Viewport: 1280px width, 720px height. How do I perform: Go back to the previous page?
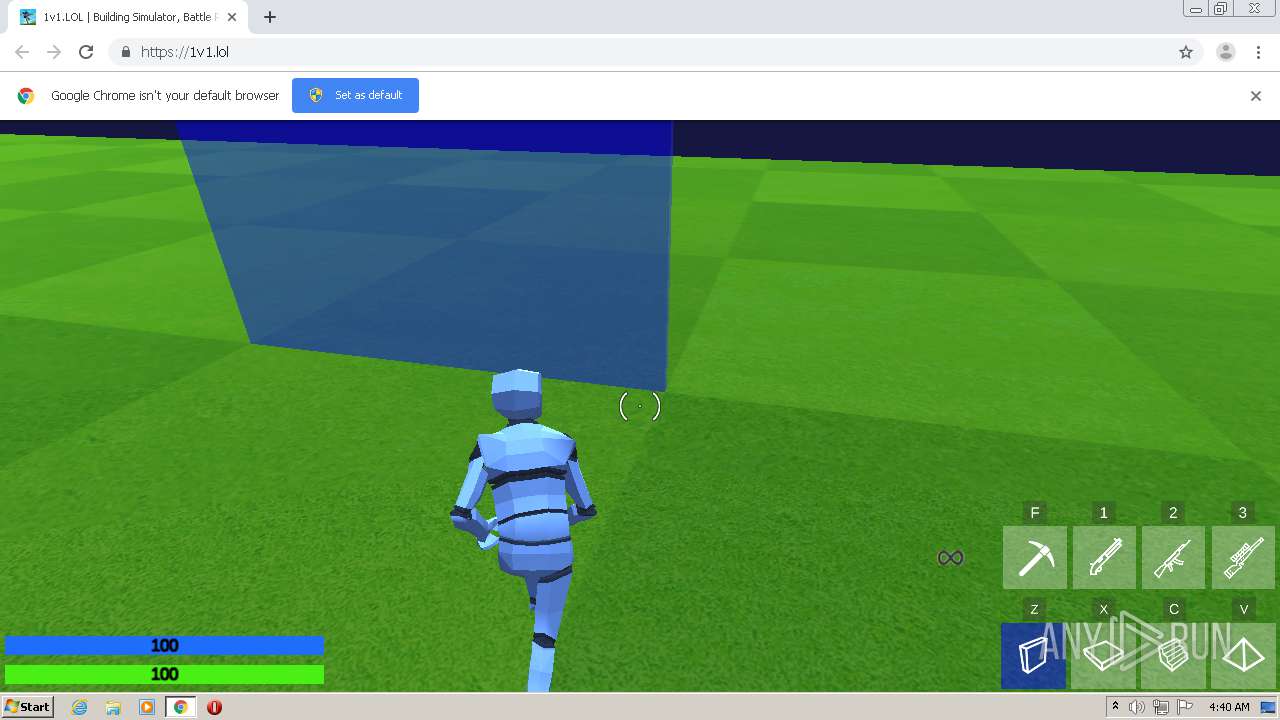coord(22,52)
